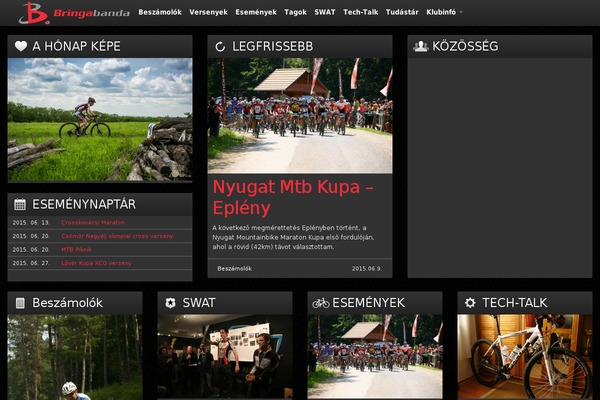This screenshot has width=600, height=400.
Task: Click the Beszámolók category link under the article
Action: pyautogui.click(x=235, y=269)
